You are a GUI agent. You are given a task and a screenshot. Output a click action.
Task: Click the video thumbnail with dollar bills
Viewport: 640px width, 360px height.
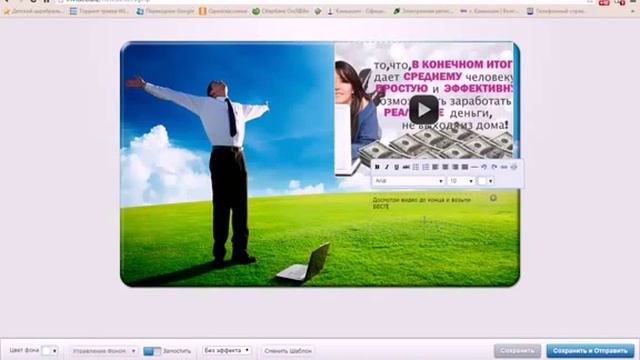424,108
